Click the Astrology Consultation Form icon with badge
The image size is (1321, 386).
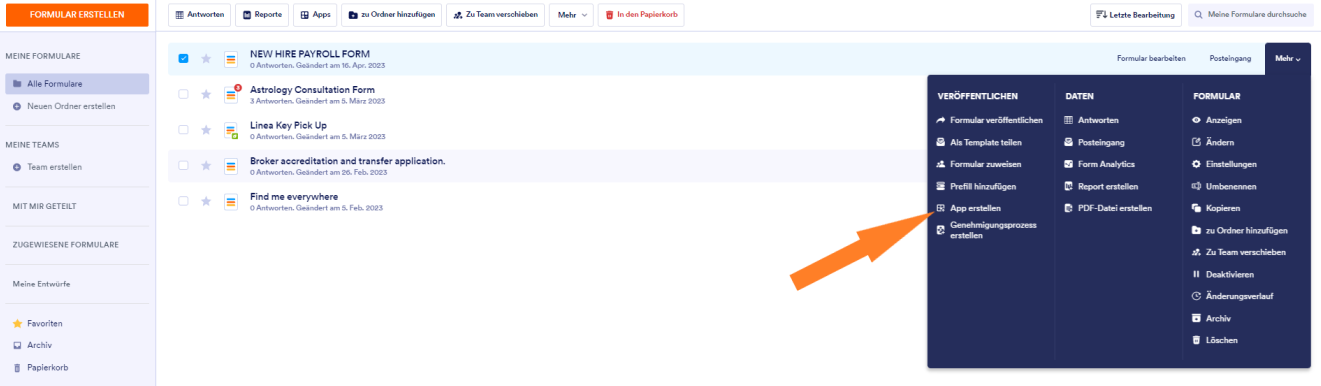[232, 94]
